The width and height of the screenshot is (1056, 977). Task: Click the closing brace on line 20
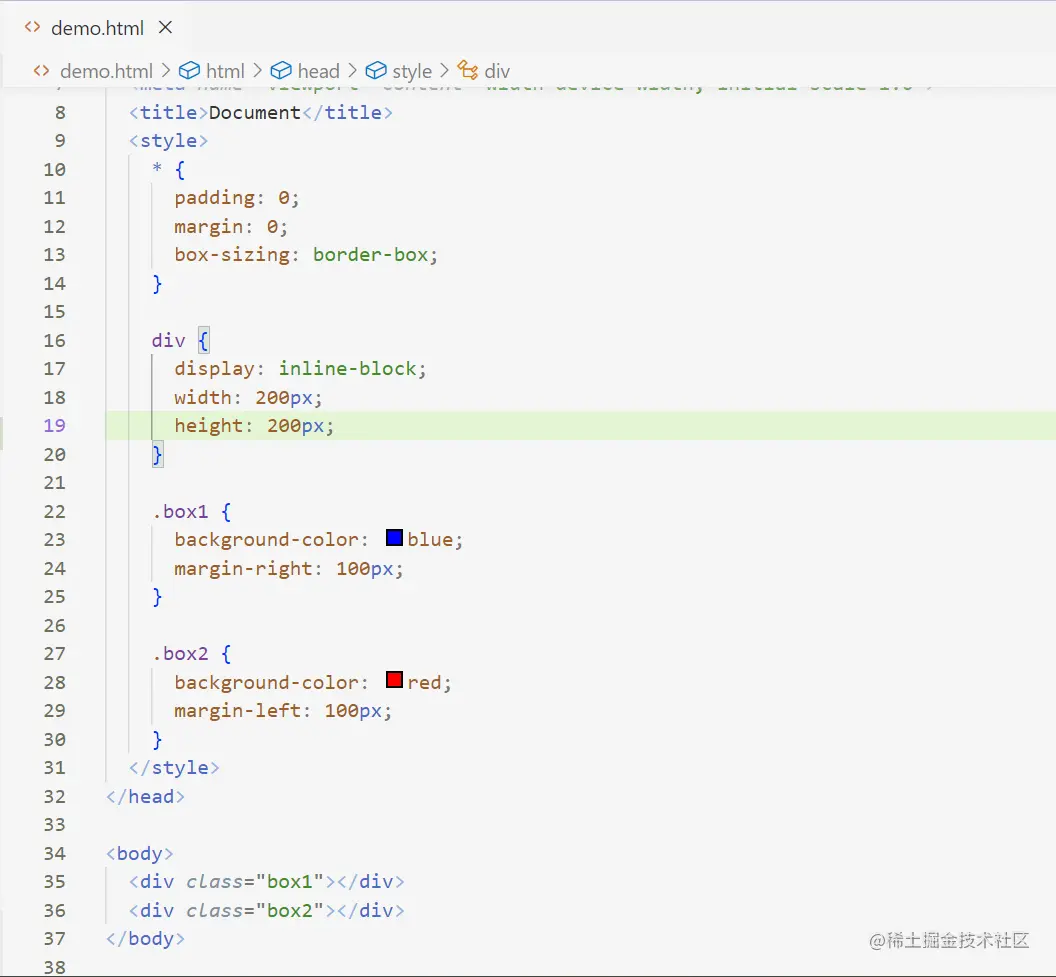point(157,454)
